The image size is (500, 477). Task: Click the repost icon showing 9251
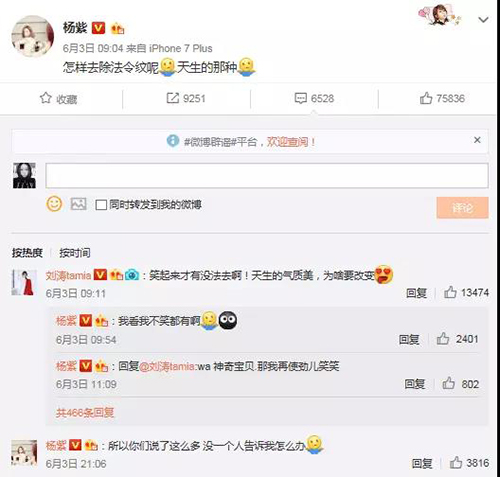[173, 98]
